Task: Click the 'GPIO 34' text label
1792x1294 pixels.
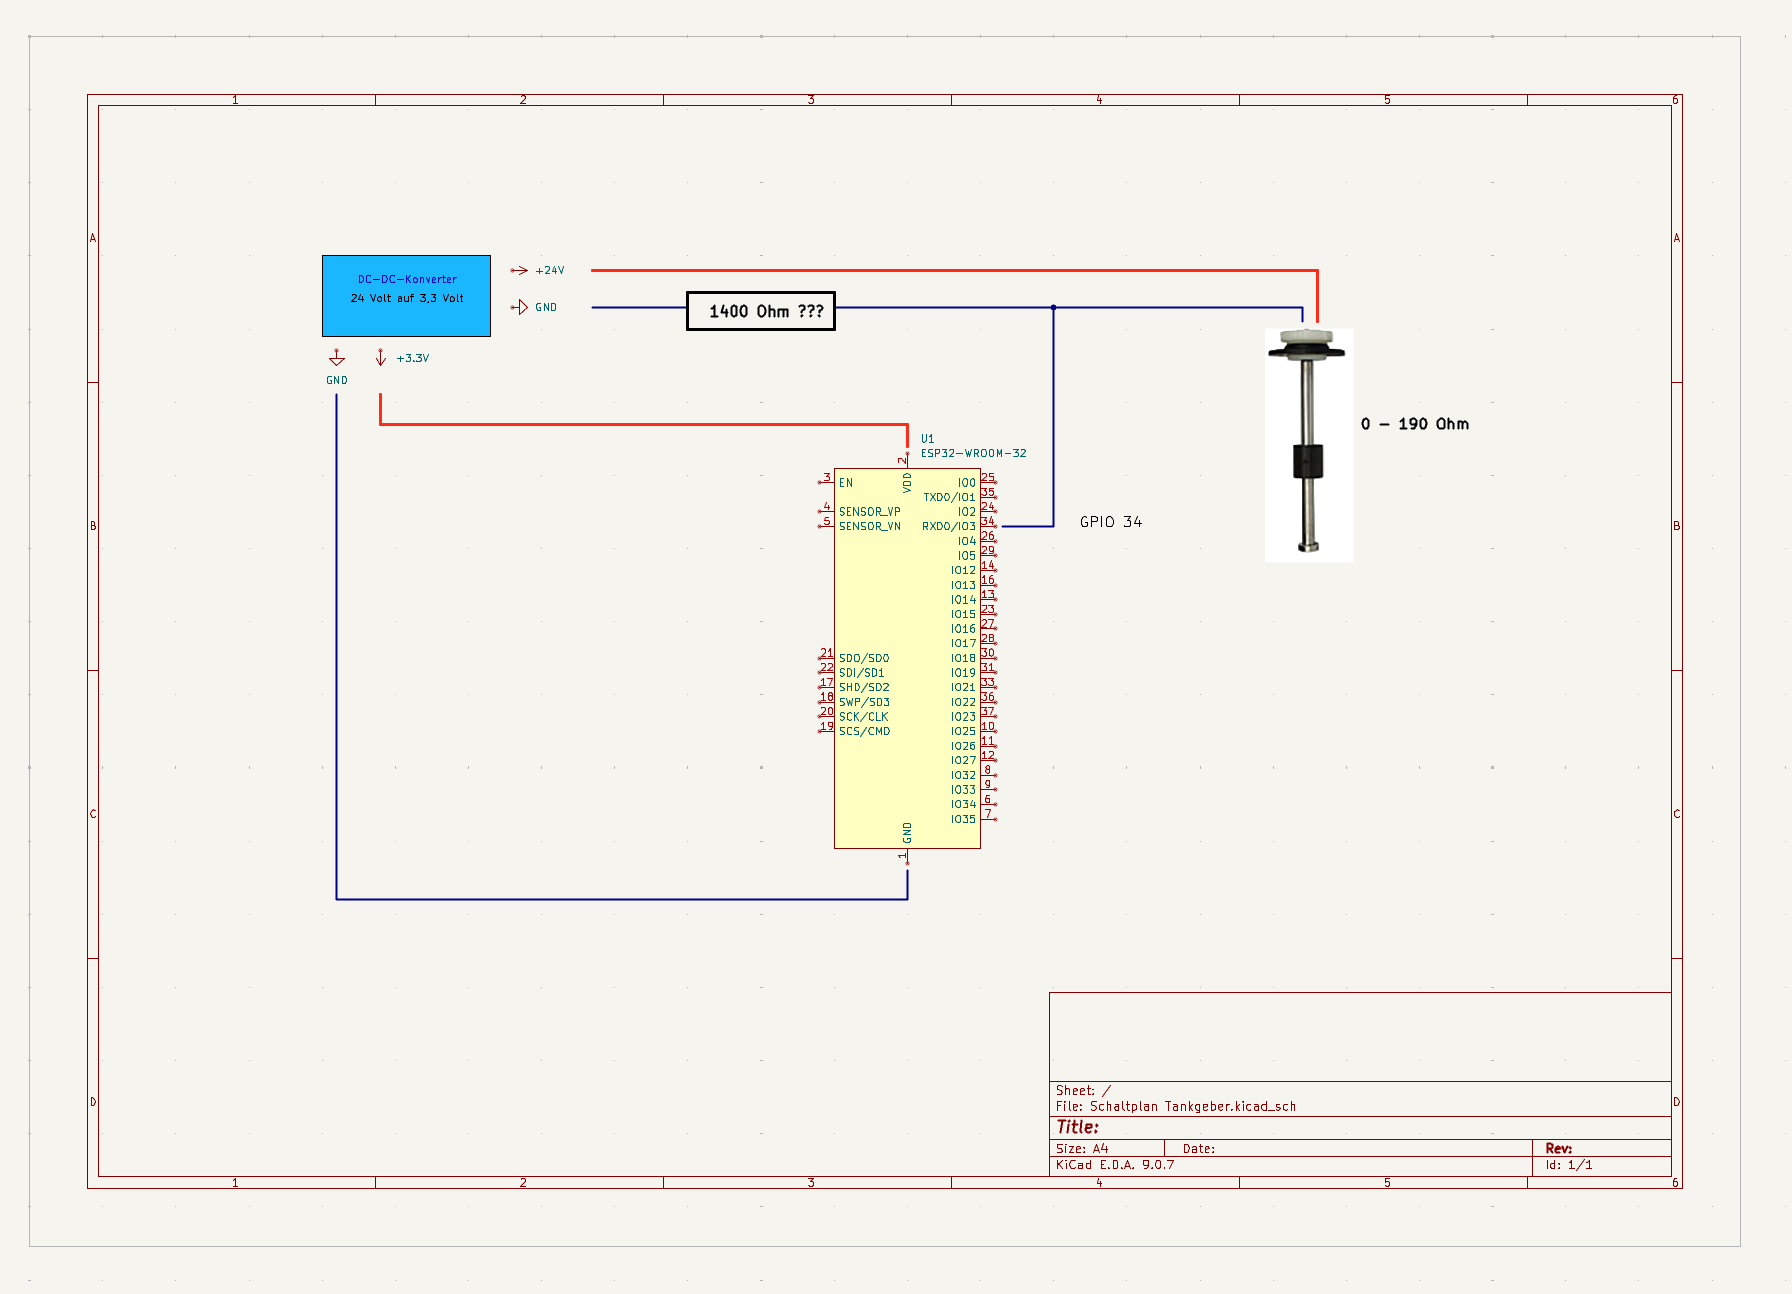Action: coord(1111,522)
